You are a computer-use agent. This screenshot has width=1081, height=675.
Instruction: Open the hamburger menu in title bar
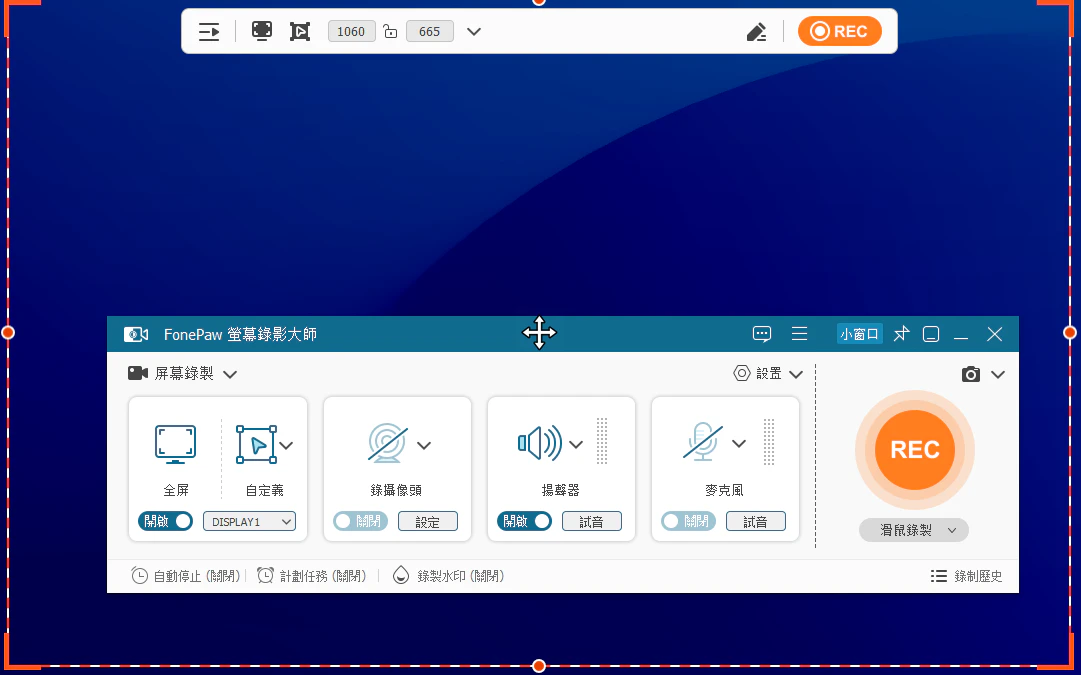pyautogui.click(x=800, y=334)
